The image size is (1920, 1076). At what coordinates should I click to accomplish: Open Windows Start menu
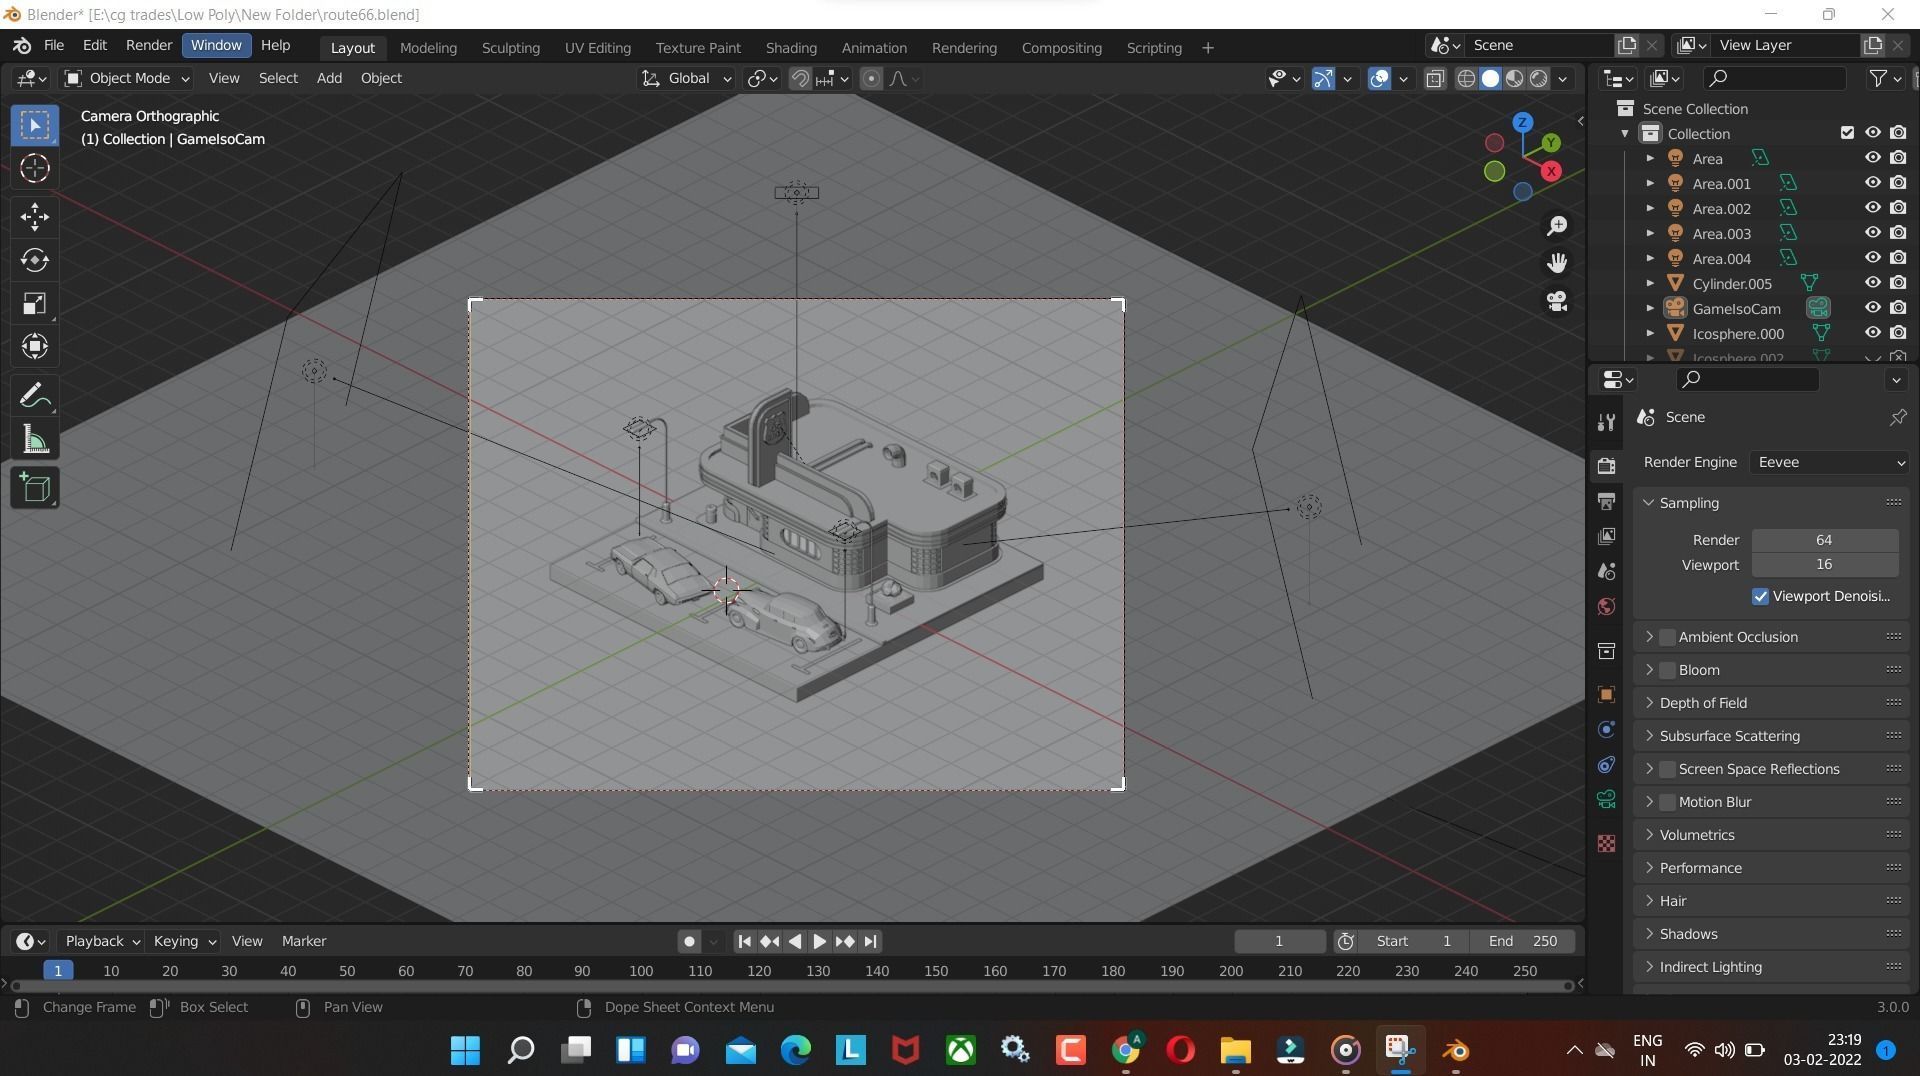tap(465, 1050)
